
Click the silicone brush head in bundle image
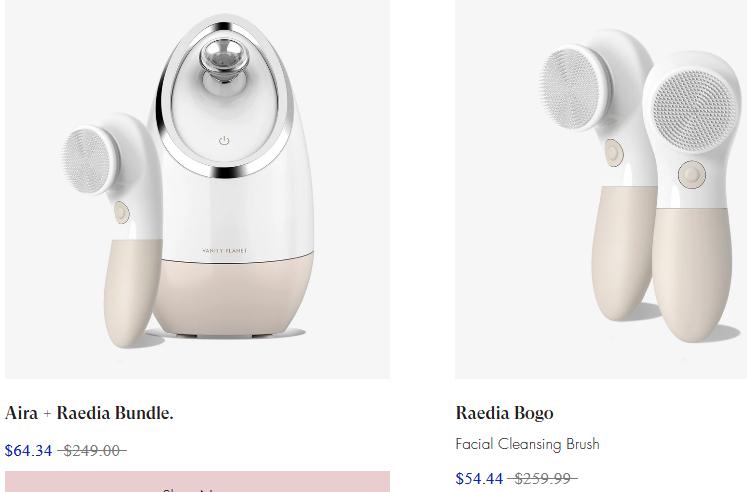coord(89,161)
